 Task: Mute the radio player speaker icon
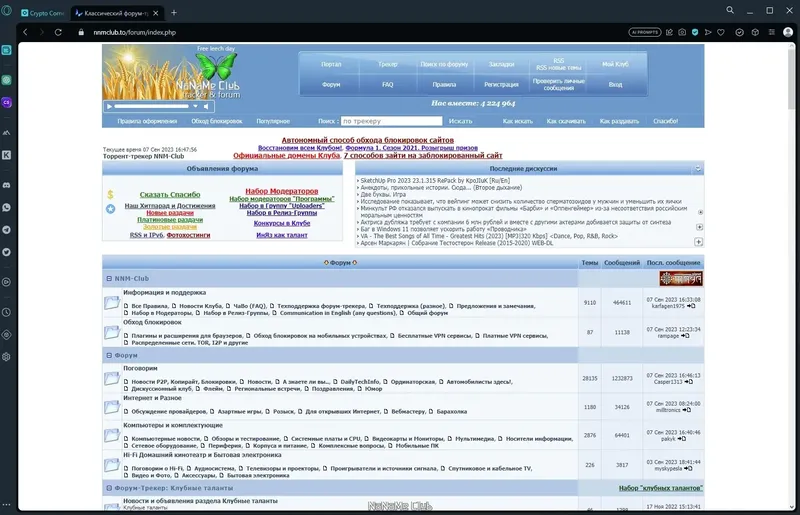tap(206, 106)
